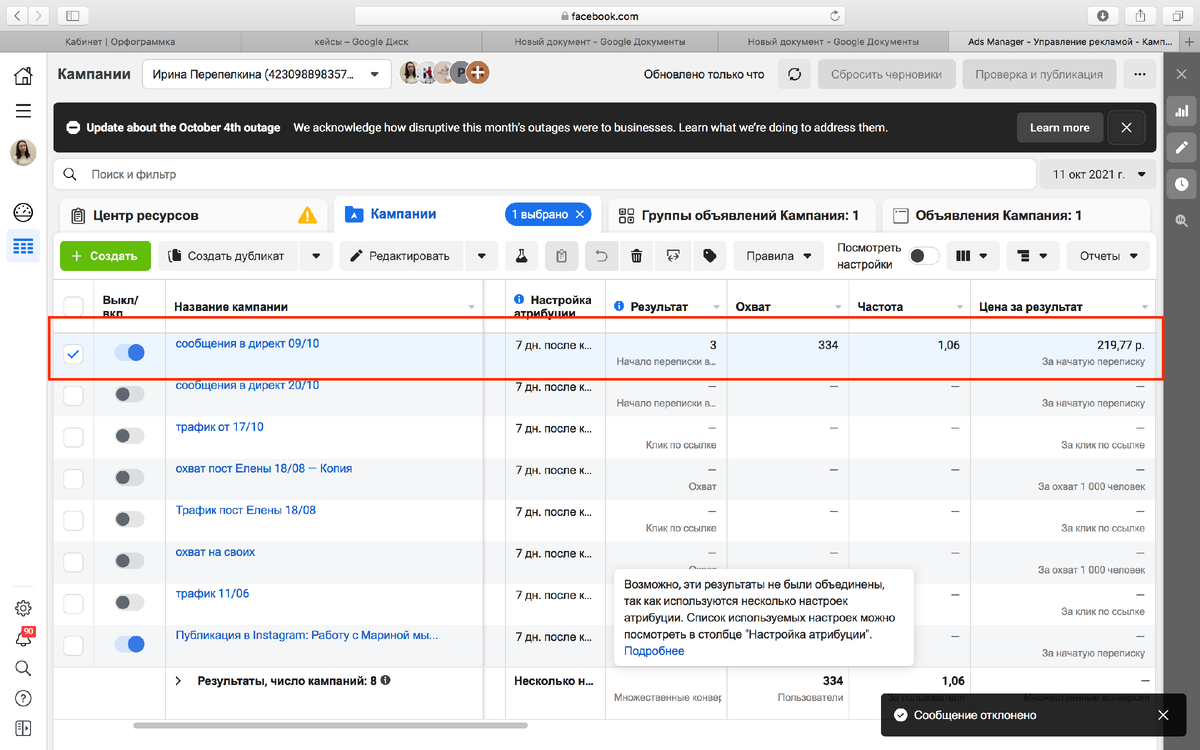Enable campaign трафик от 17/10

[130, 436]
